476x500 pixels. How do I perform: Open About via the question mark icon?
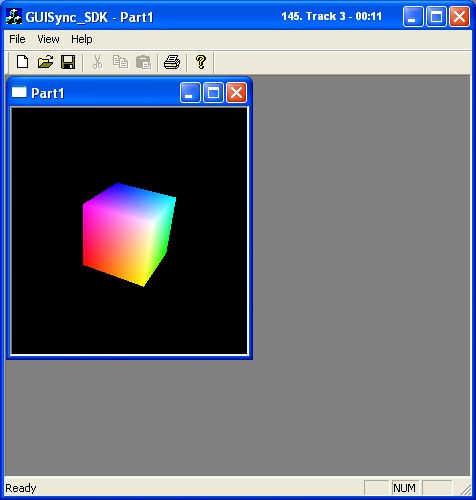coord(201,62)
